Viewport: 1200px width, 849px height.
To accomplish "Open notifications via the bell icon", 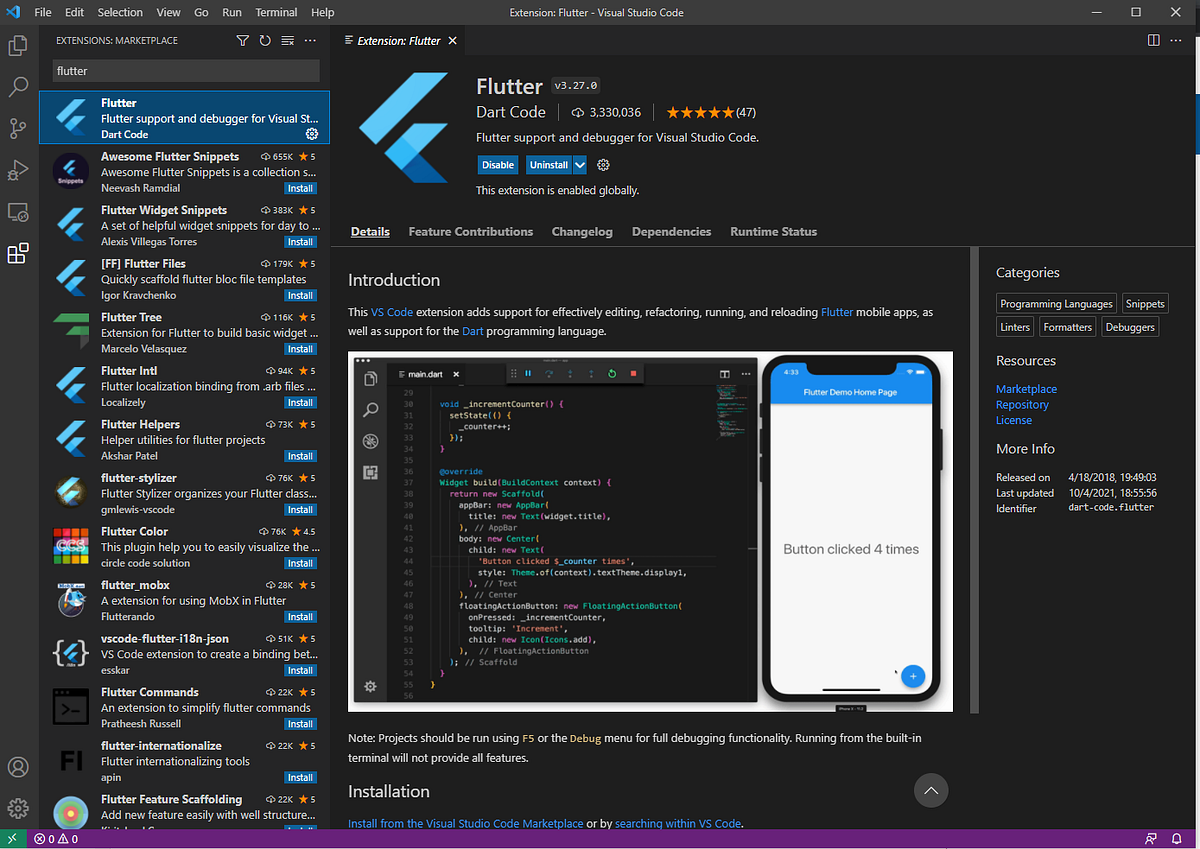I will [1177, 838].
